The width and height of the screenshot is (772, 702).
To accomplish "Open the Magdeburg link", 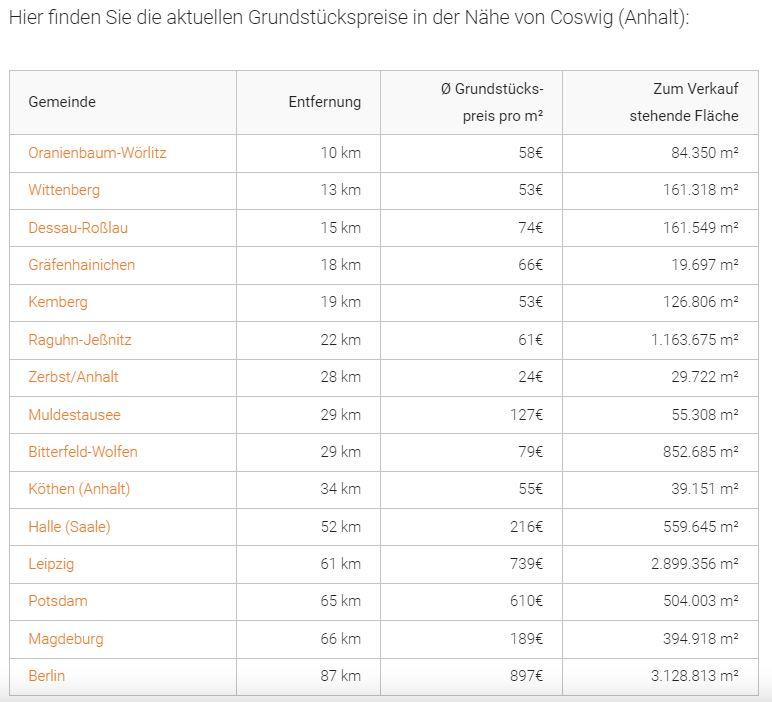I will point(65,639).
